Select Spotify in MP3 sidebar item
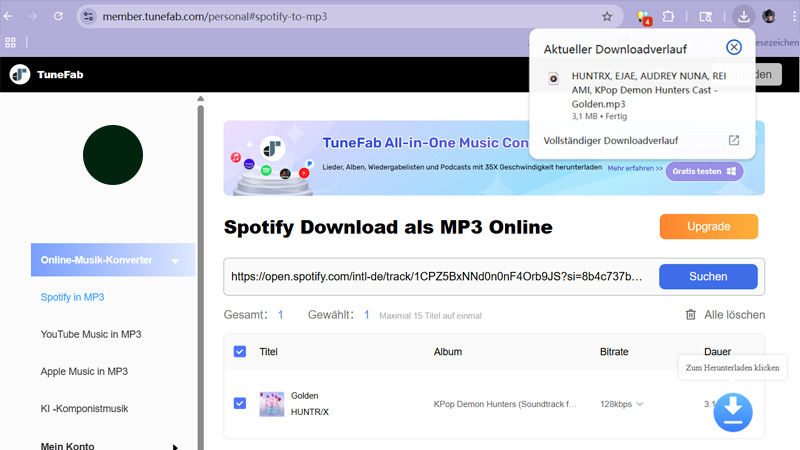This screenshot has width=800, height=450. [x=72, y=297]
